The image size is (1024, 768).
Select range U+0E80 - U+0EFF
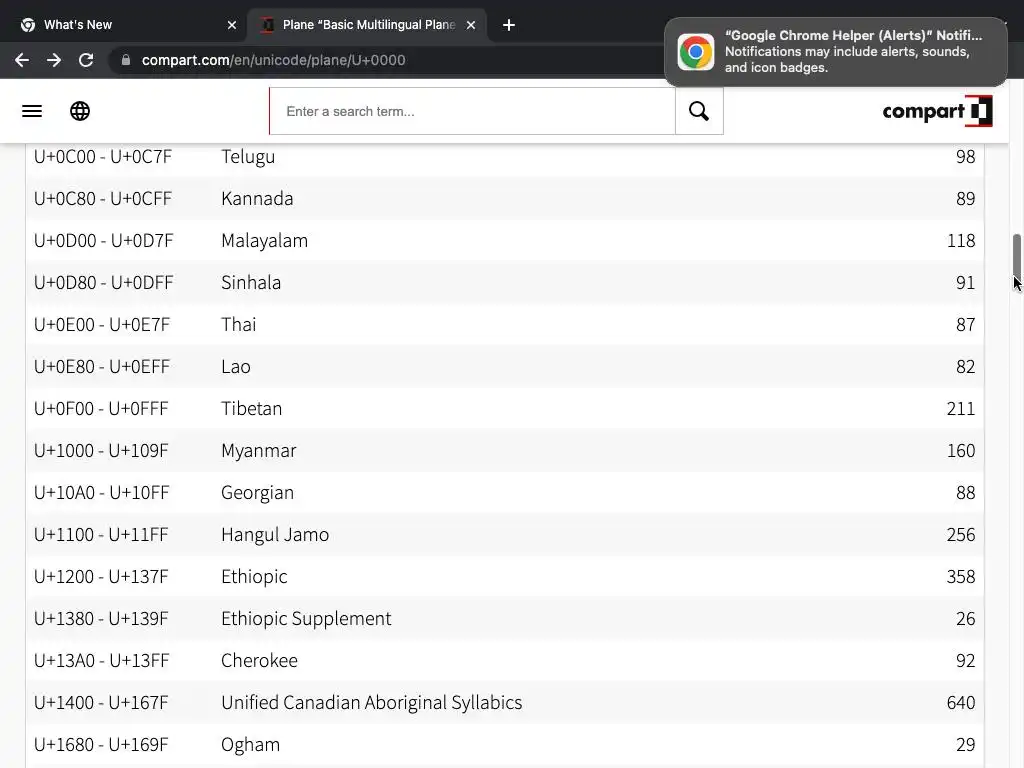coord(102,366)
